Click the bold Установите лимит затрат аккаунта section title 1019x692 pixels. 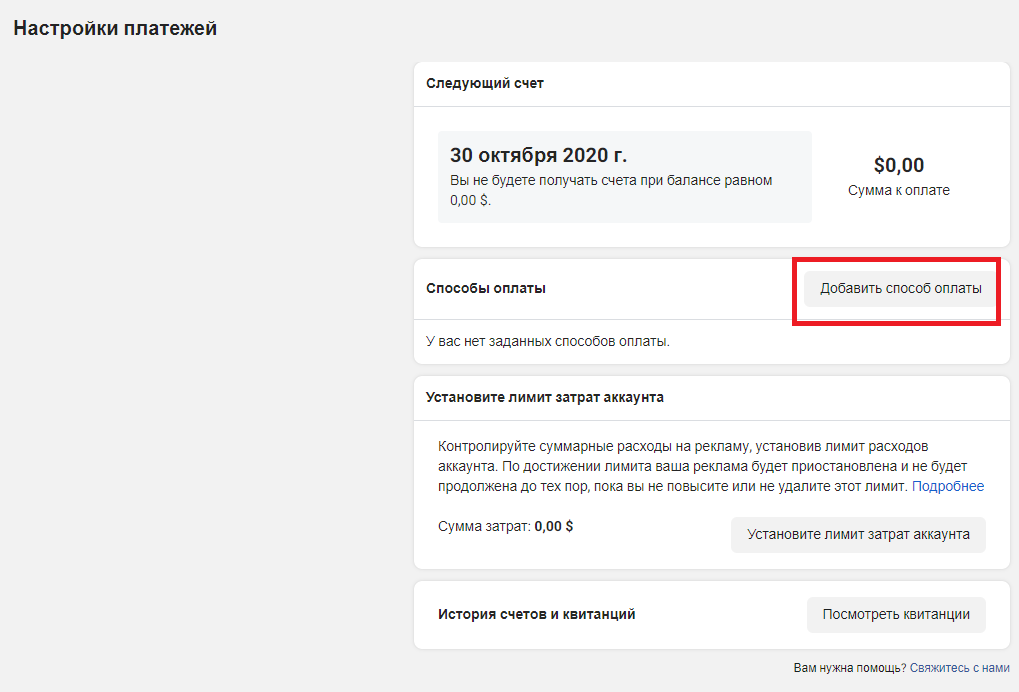click(545, 397)
